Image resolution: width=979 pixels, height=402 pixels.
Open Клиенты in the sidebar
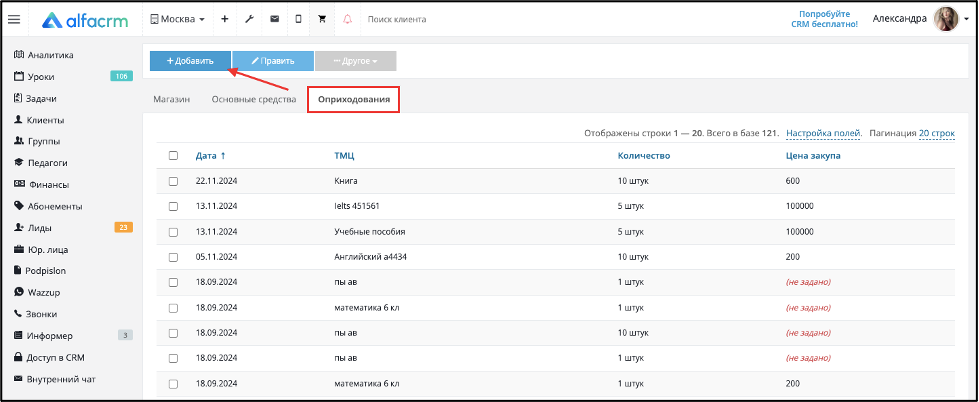[x=39, y=120]
